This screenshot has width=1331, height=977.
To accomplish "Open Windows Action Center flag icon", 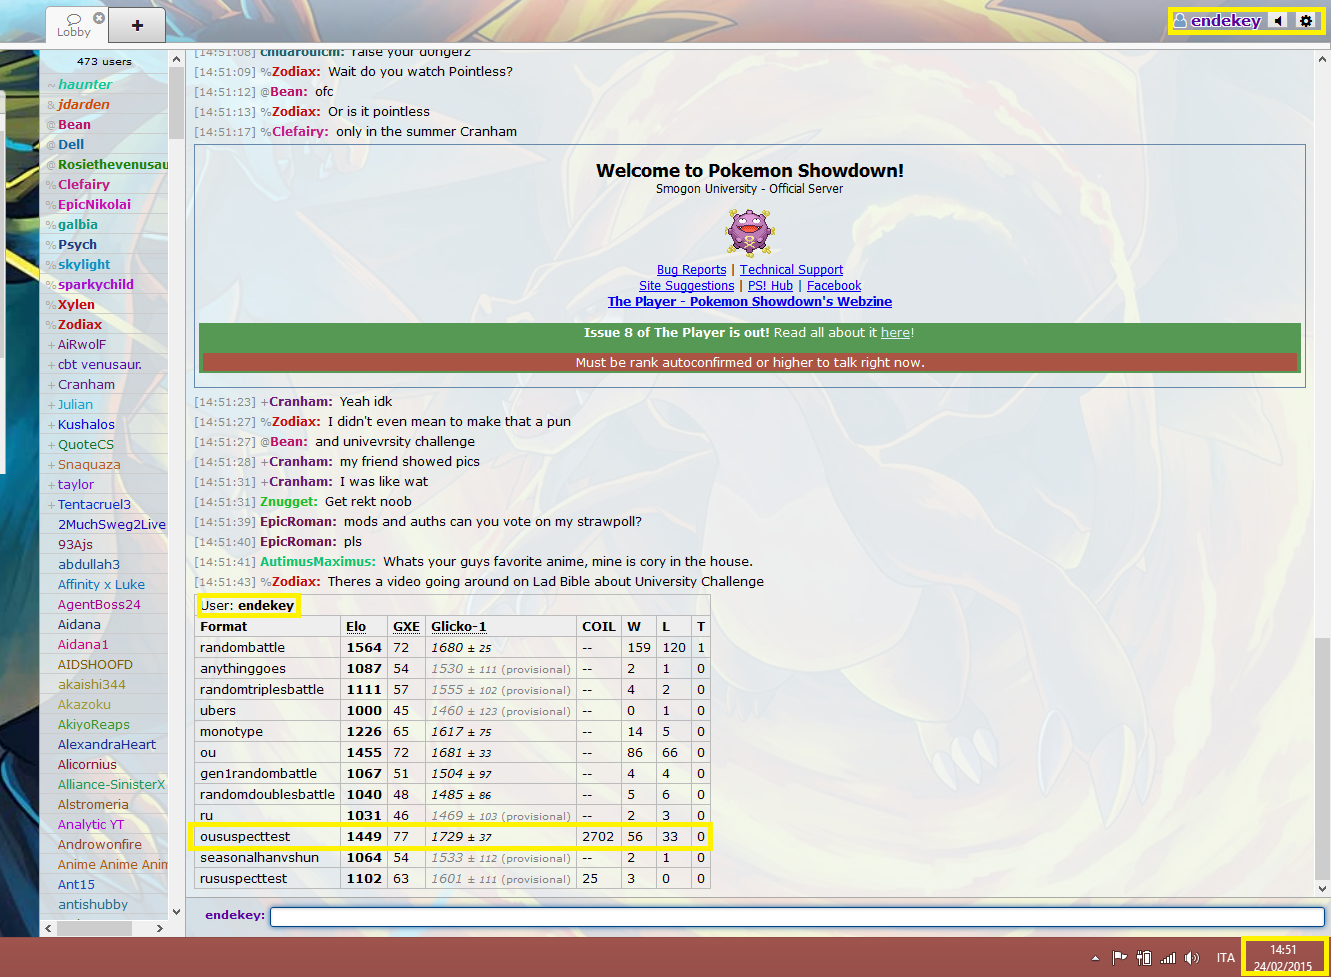I will (1120, 957).
